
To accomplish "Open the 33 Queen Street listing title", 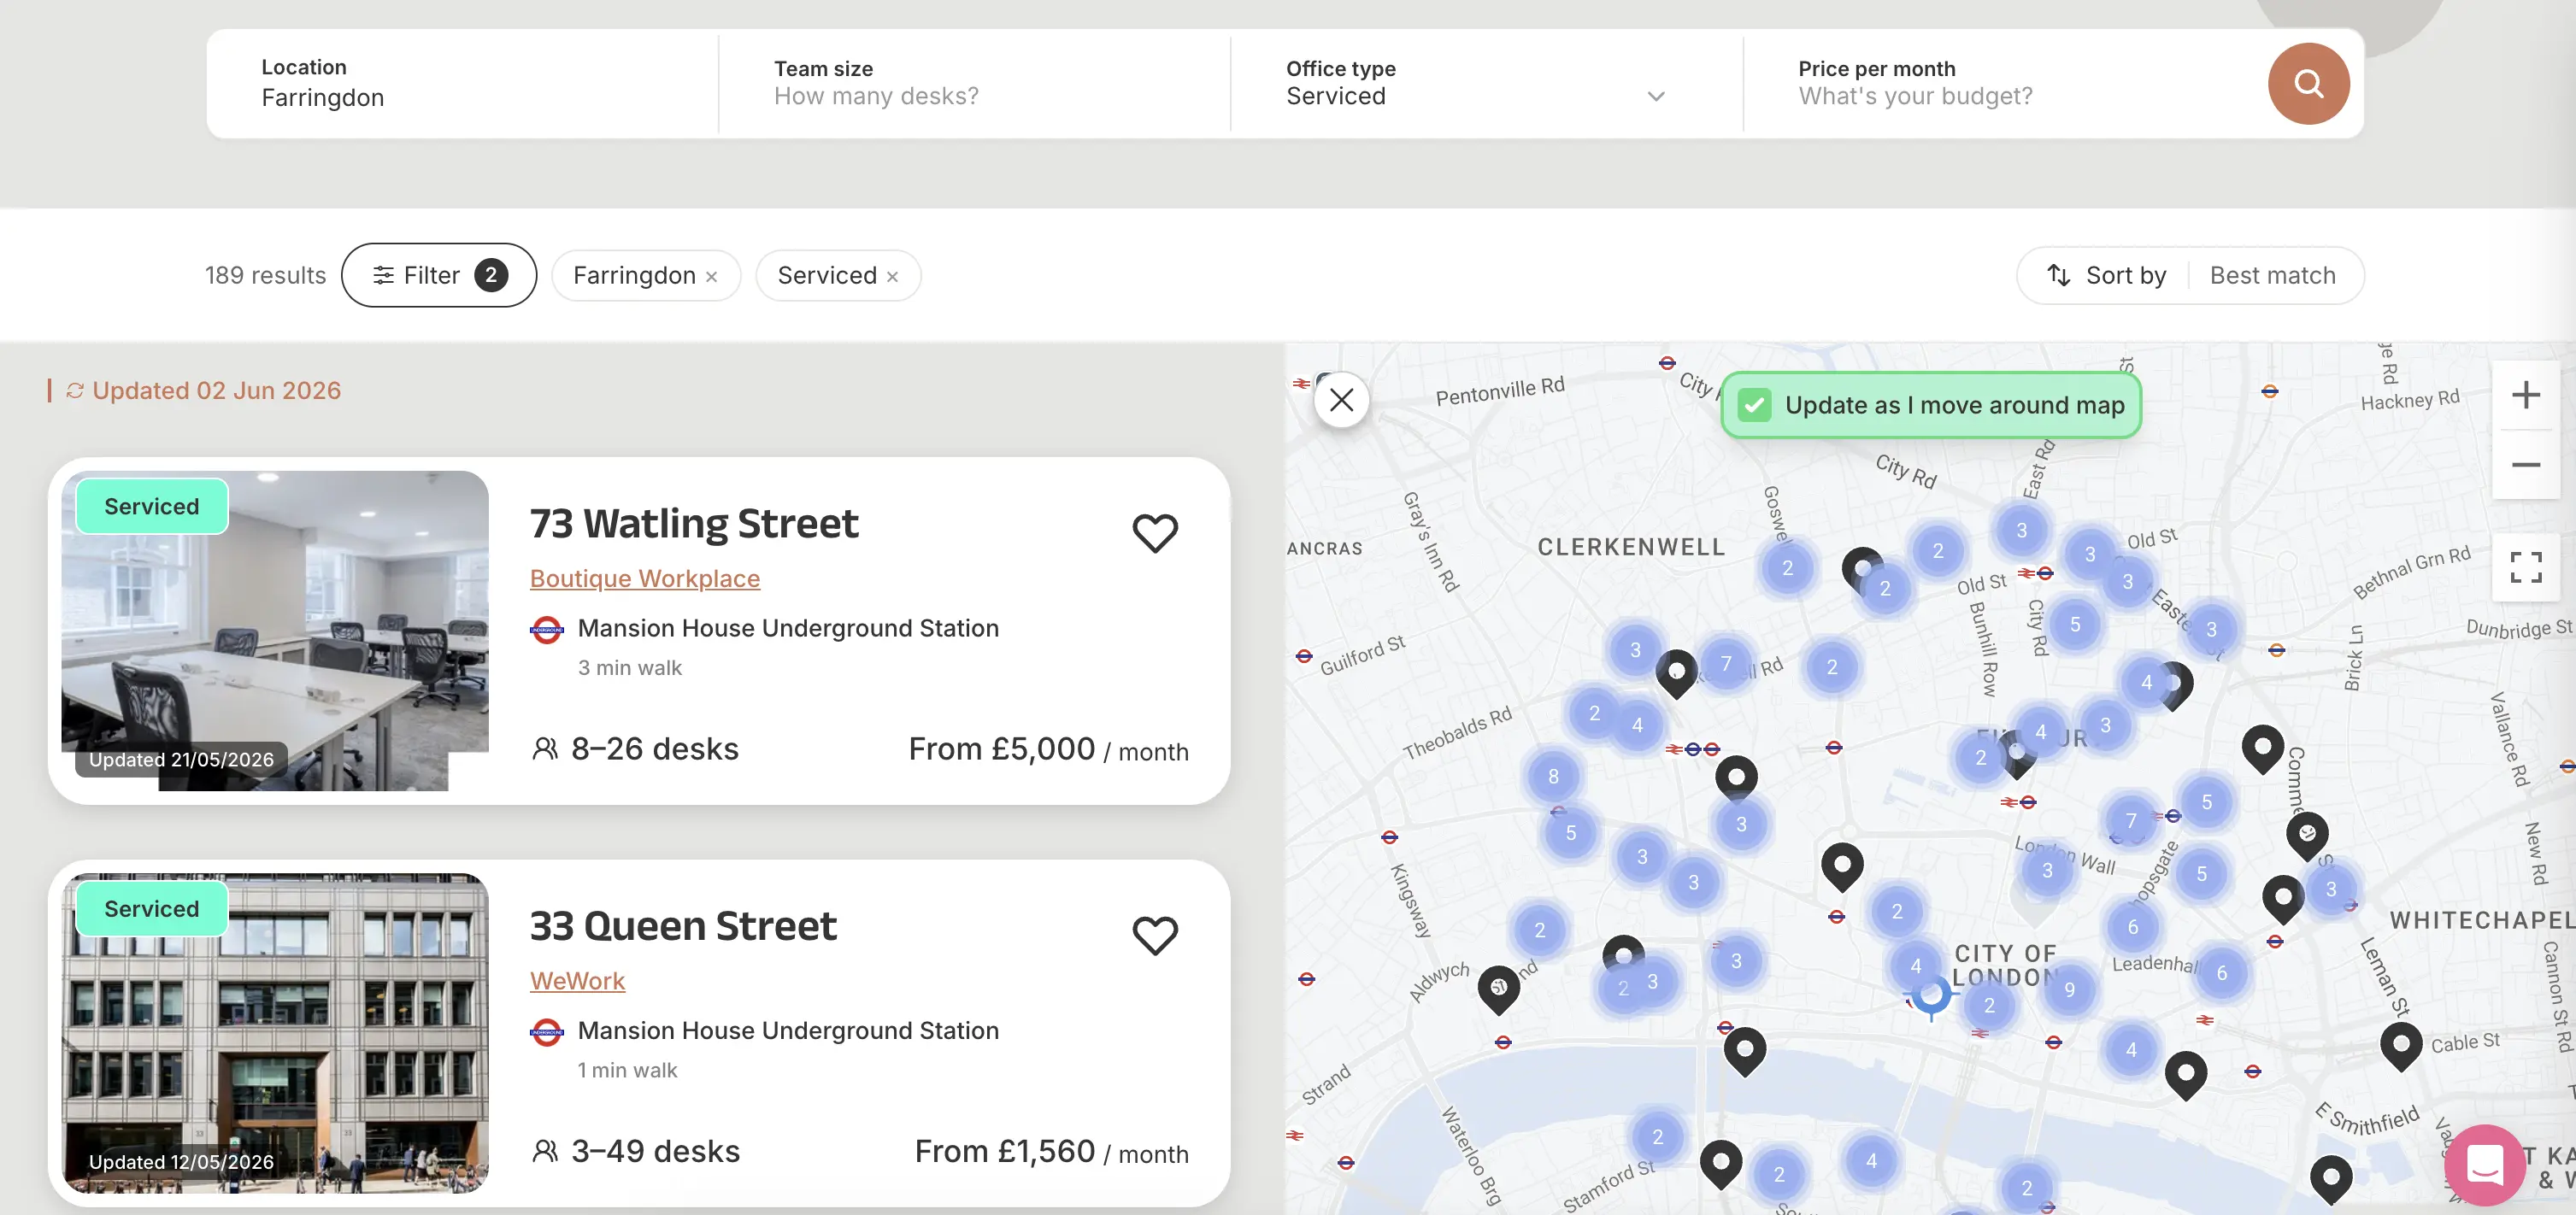I will 682,925.
